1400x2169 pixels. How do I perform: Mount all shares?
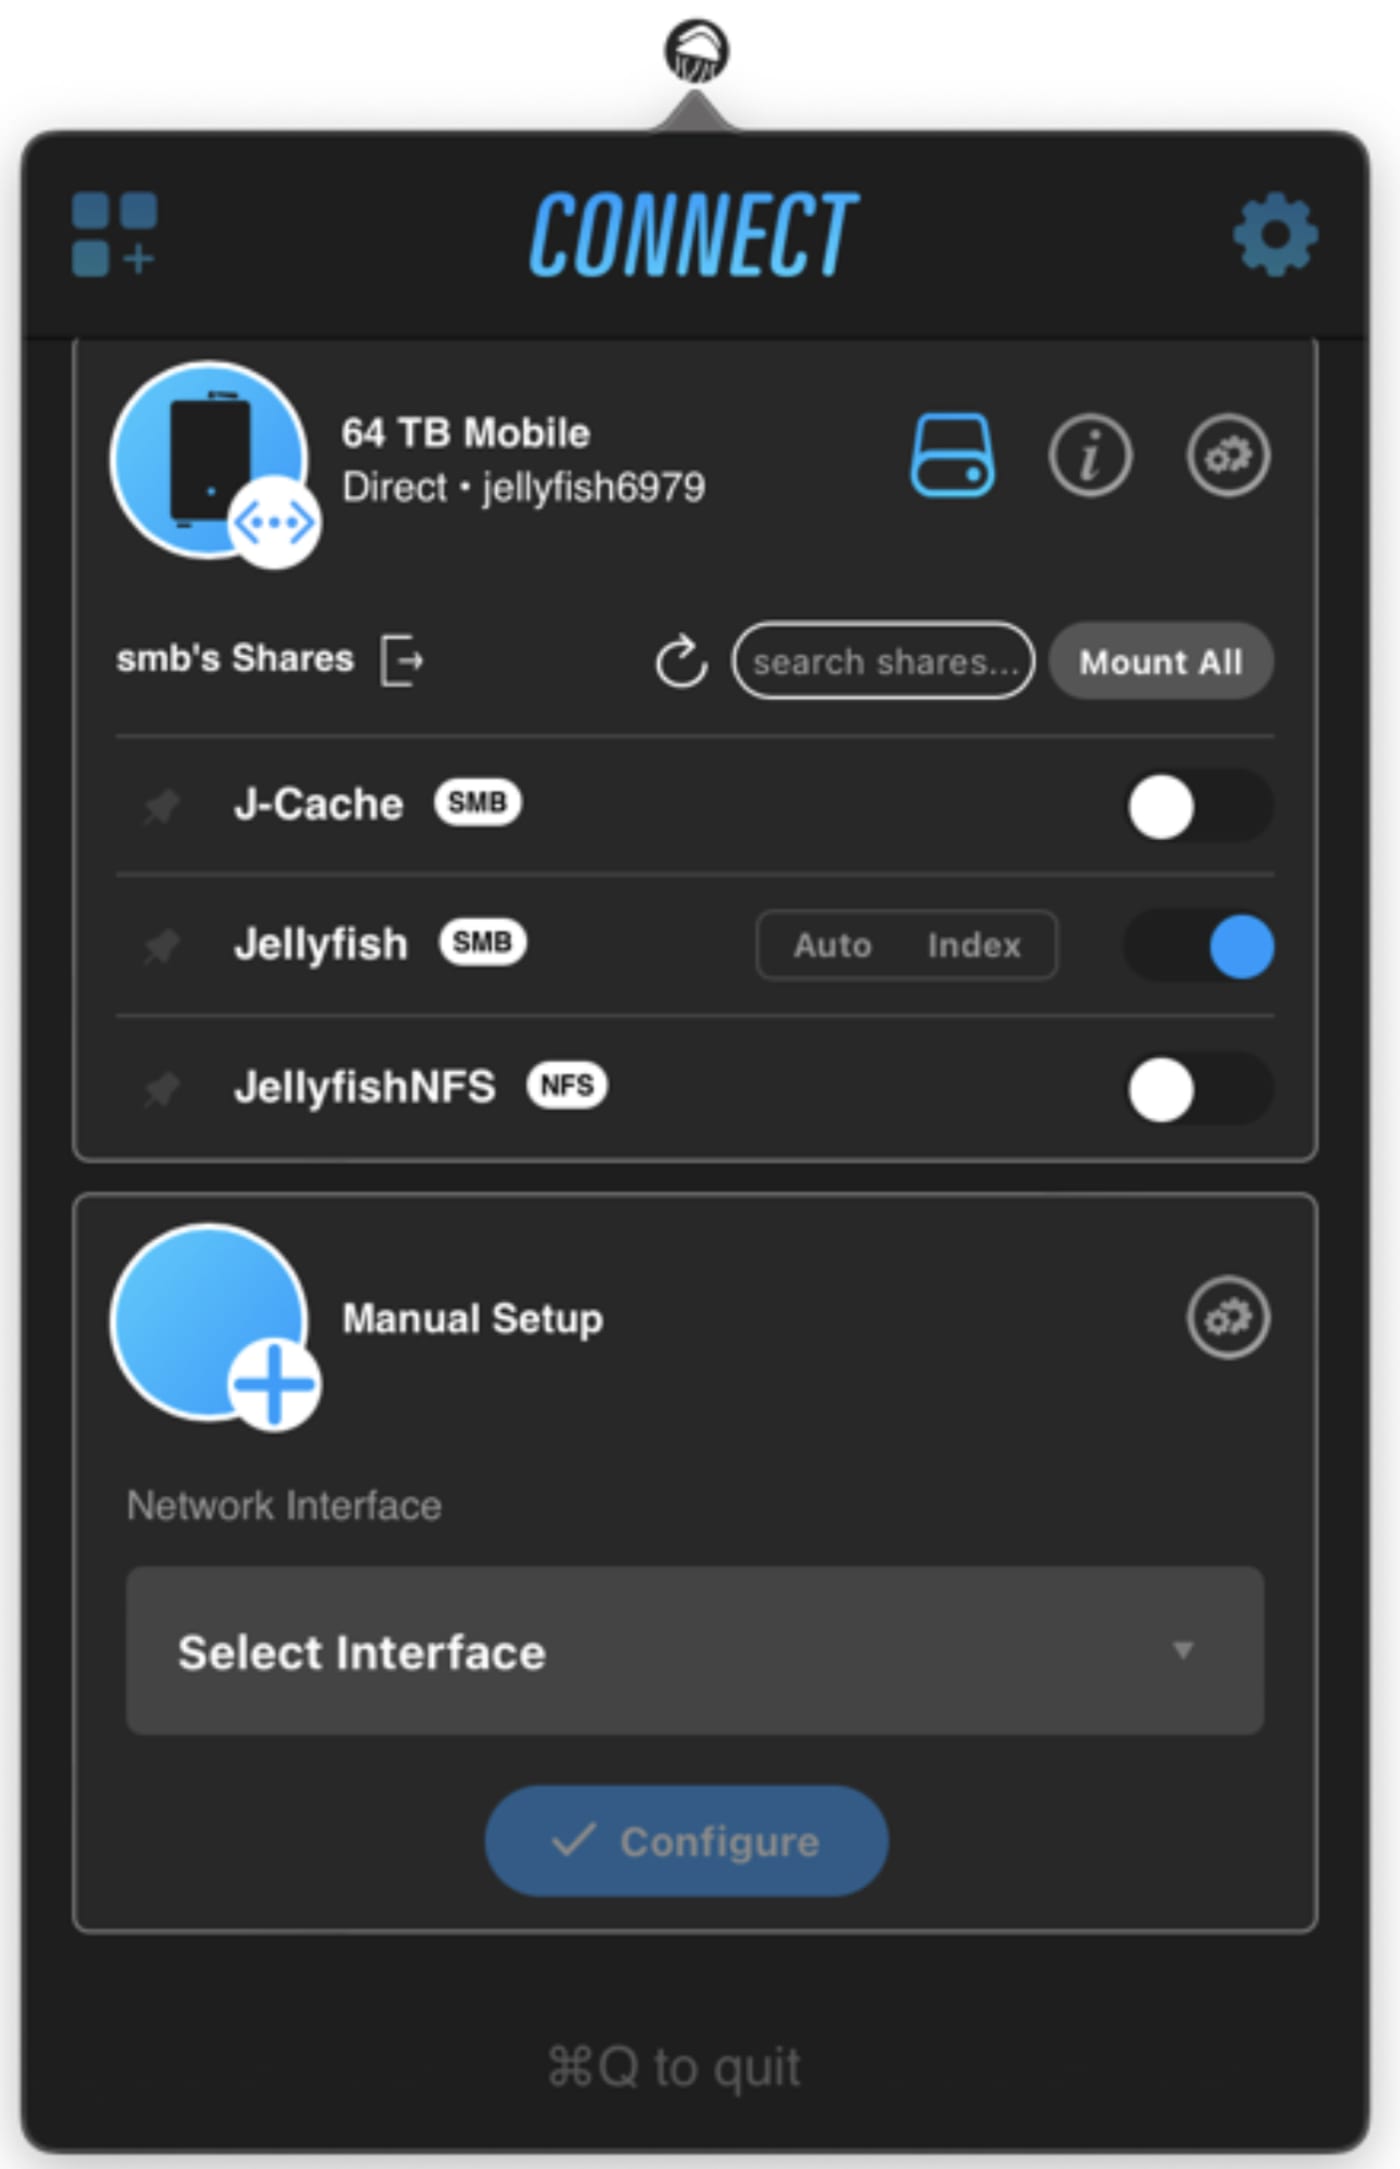(x=1161, y=661)
